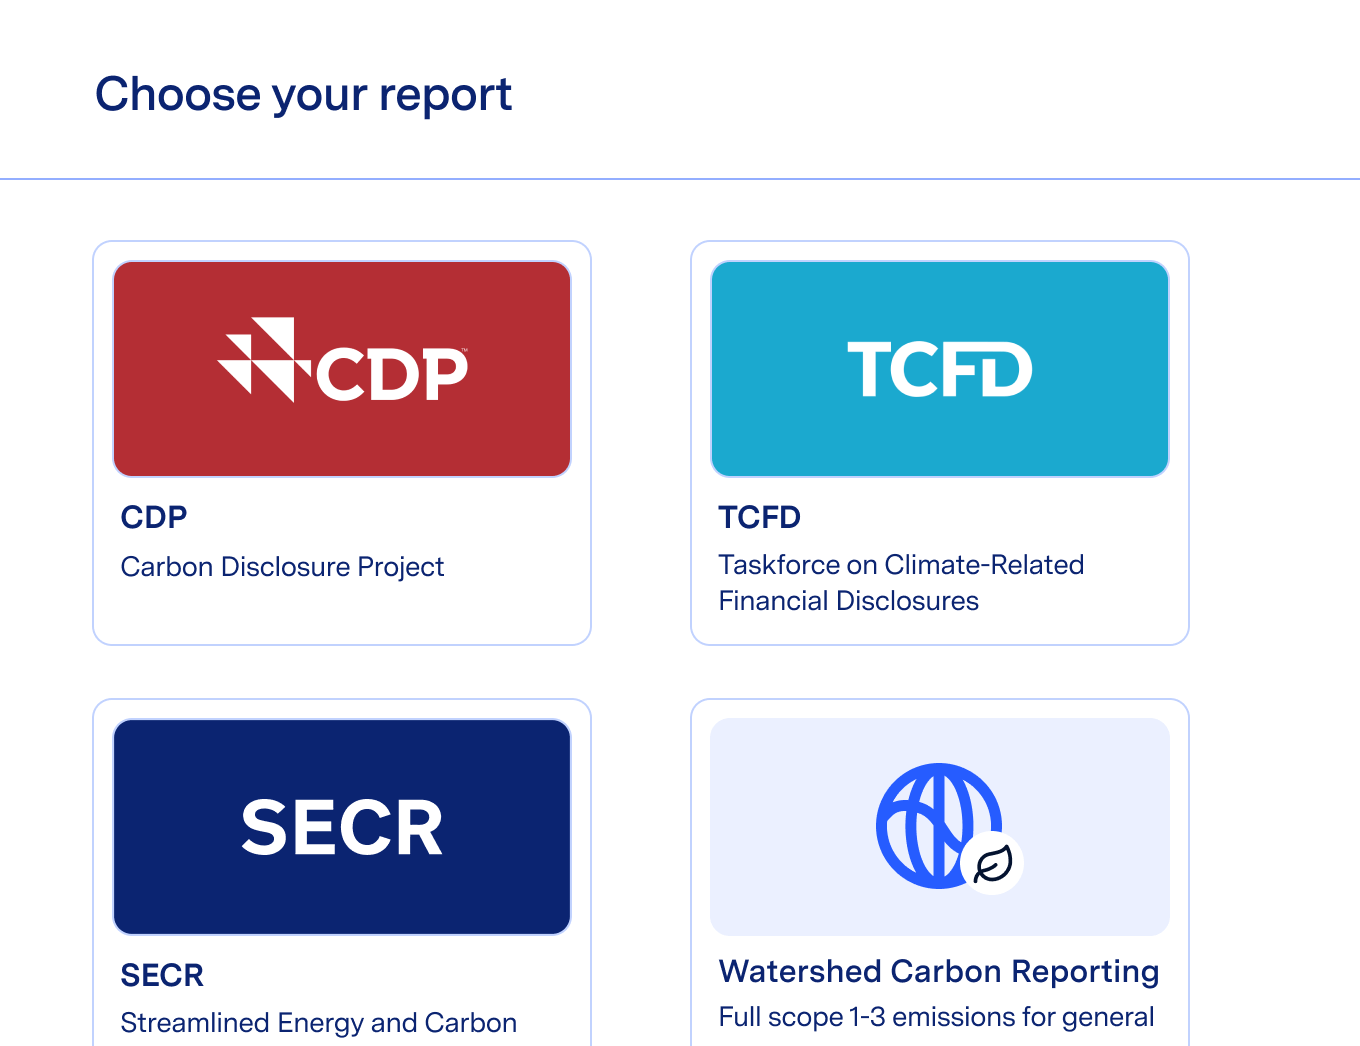The image size is (1360, 1046).
Task: Open the CDP report title link
Action: pos(154,517)
